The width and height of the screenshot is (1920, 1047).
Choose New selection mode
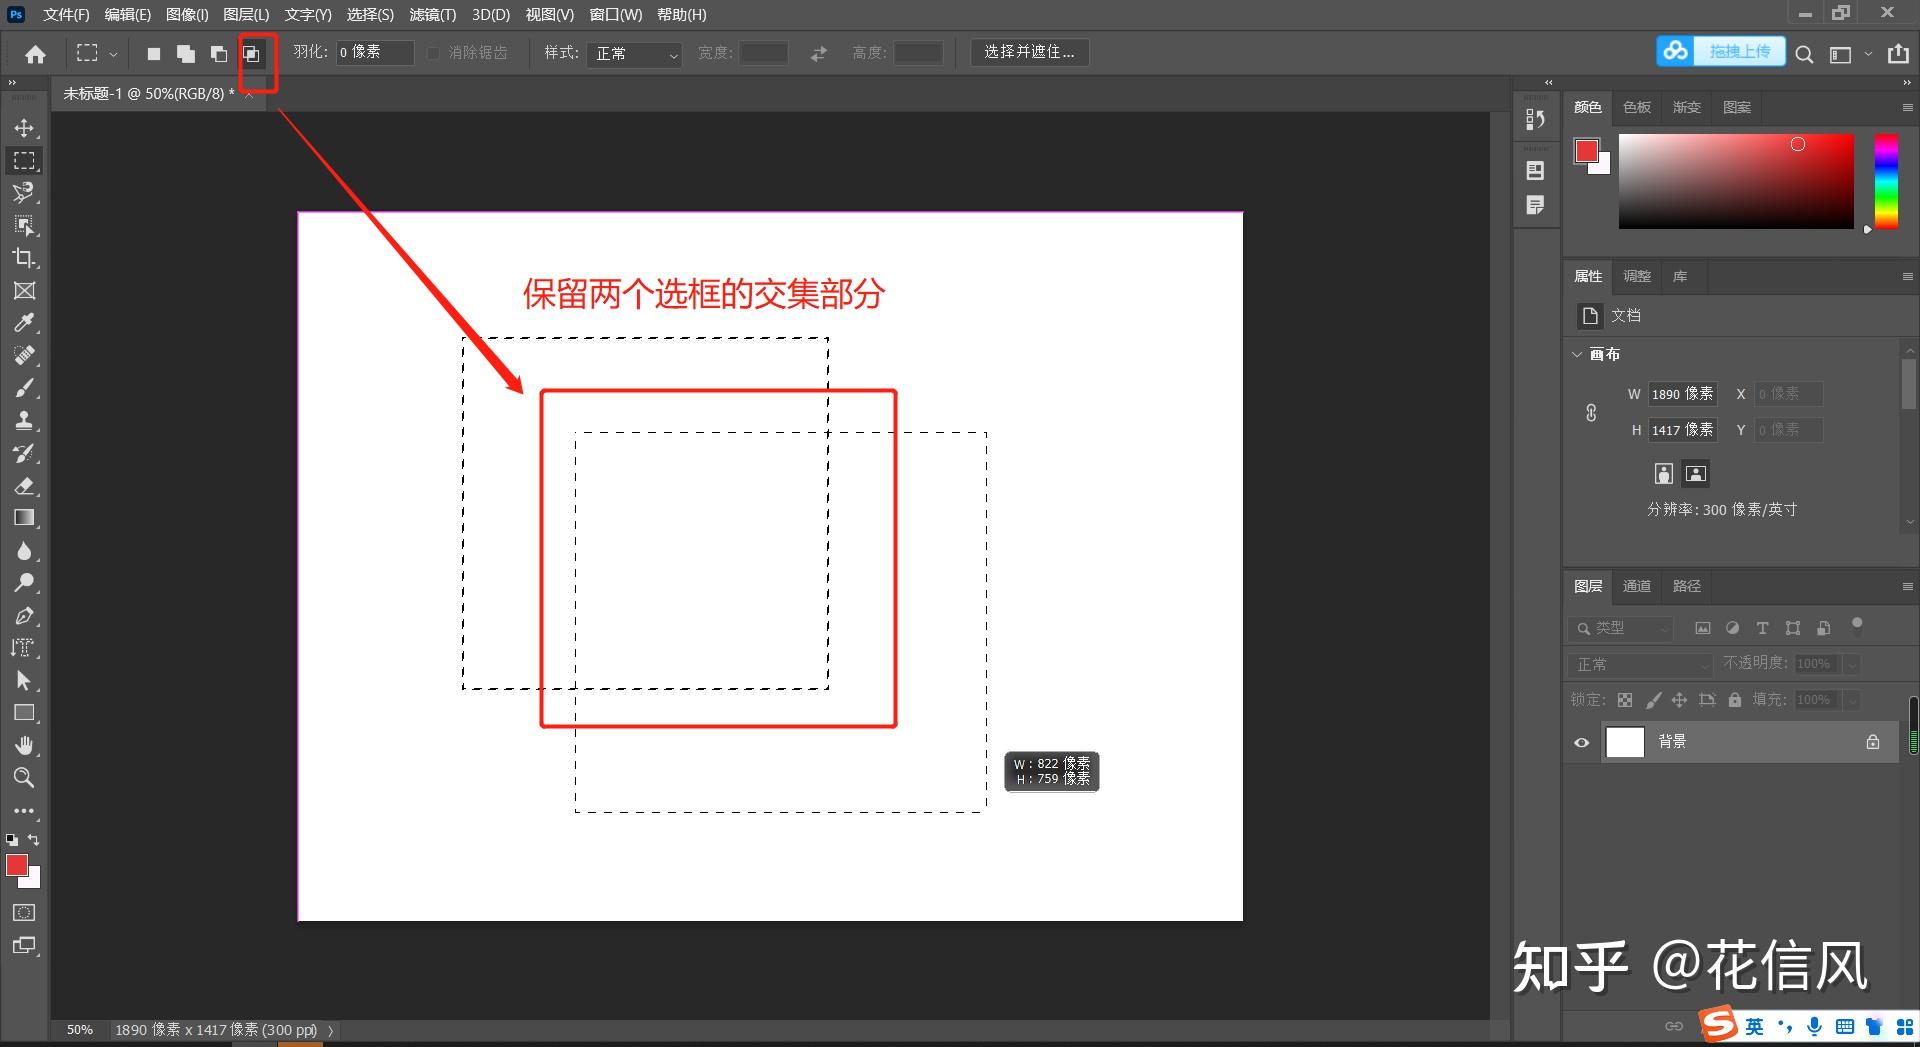tap(153, 54)
